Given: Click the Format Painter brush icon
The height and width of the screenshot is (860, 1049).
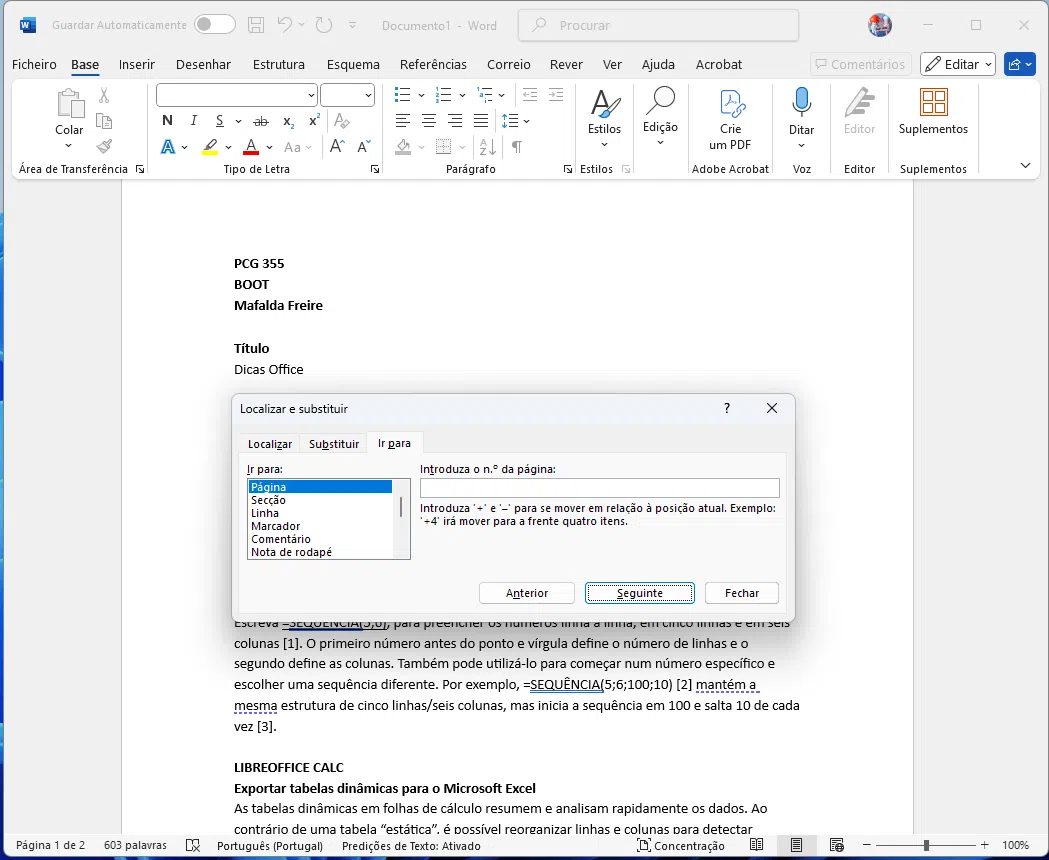Looking at the screenshot, I should [104, 146].
